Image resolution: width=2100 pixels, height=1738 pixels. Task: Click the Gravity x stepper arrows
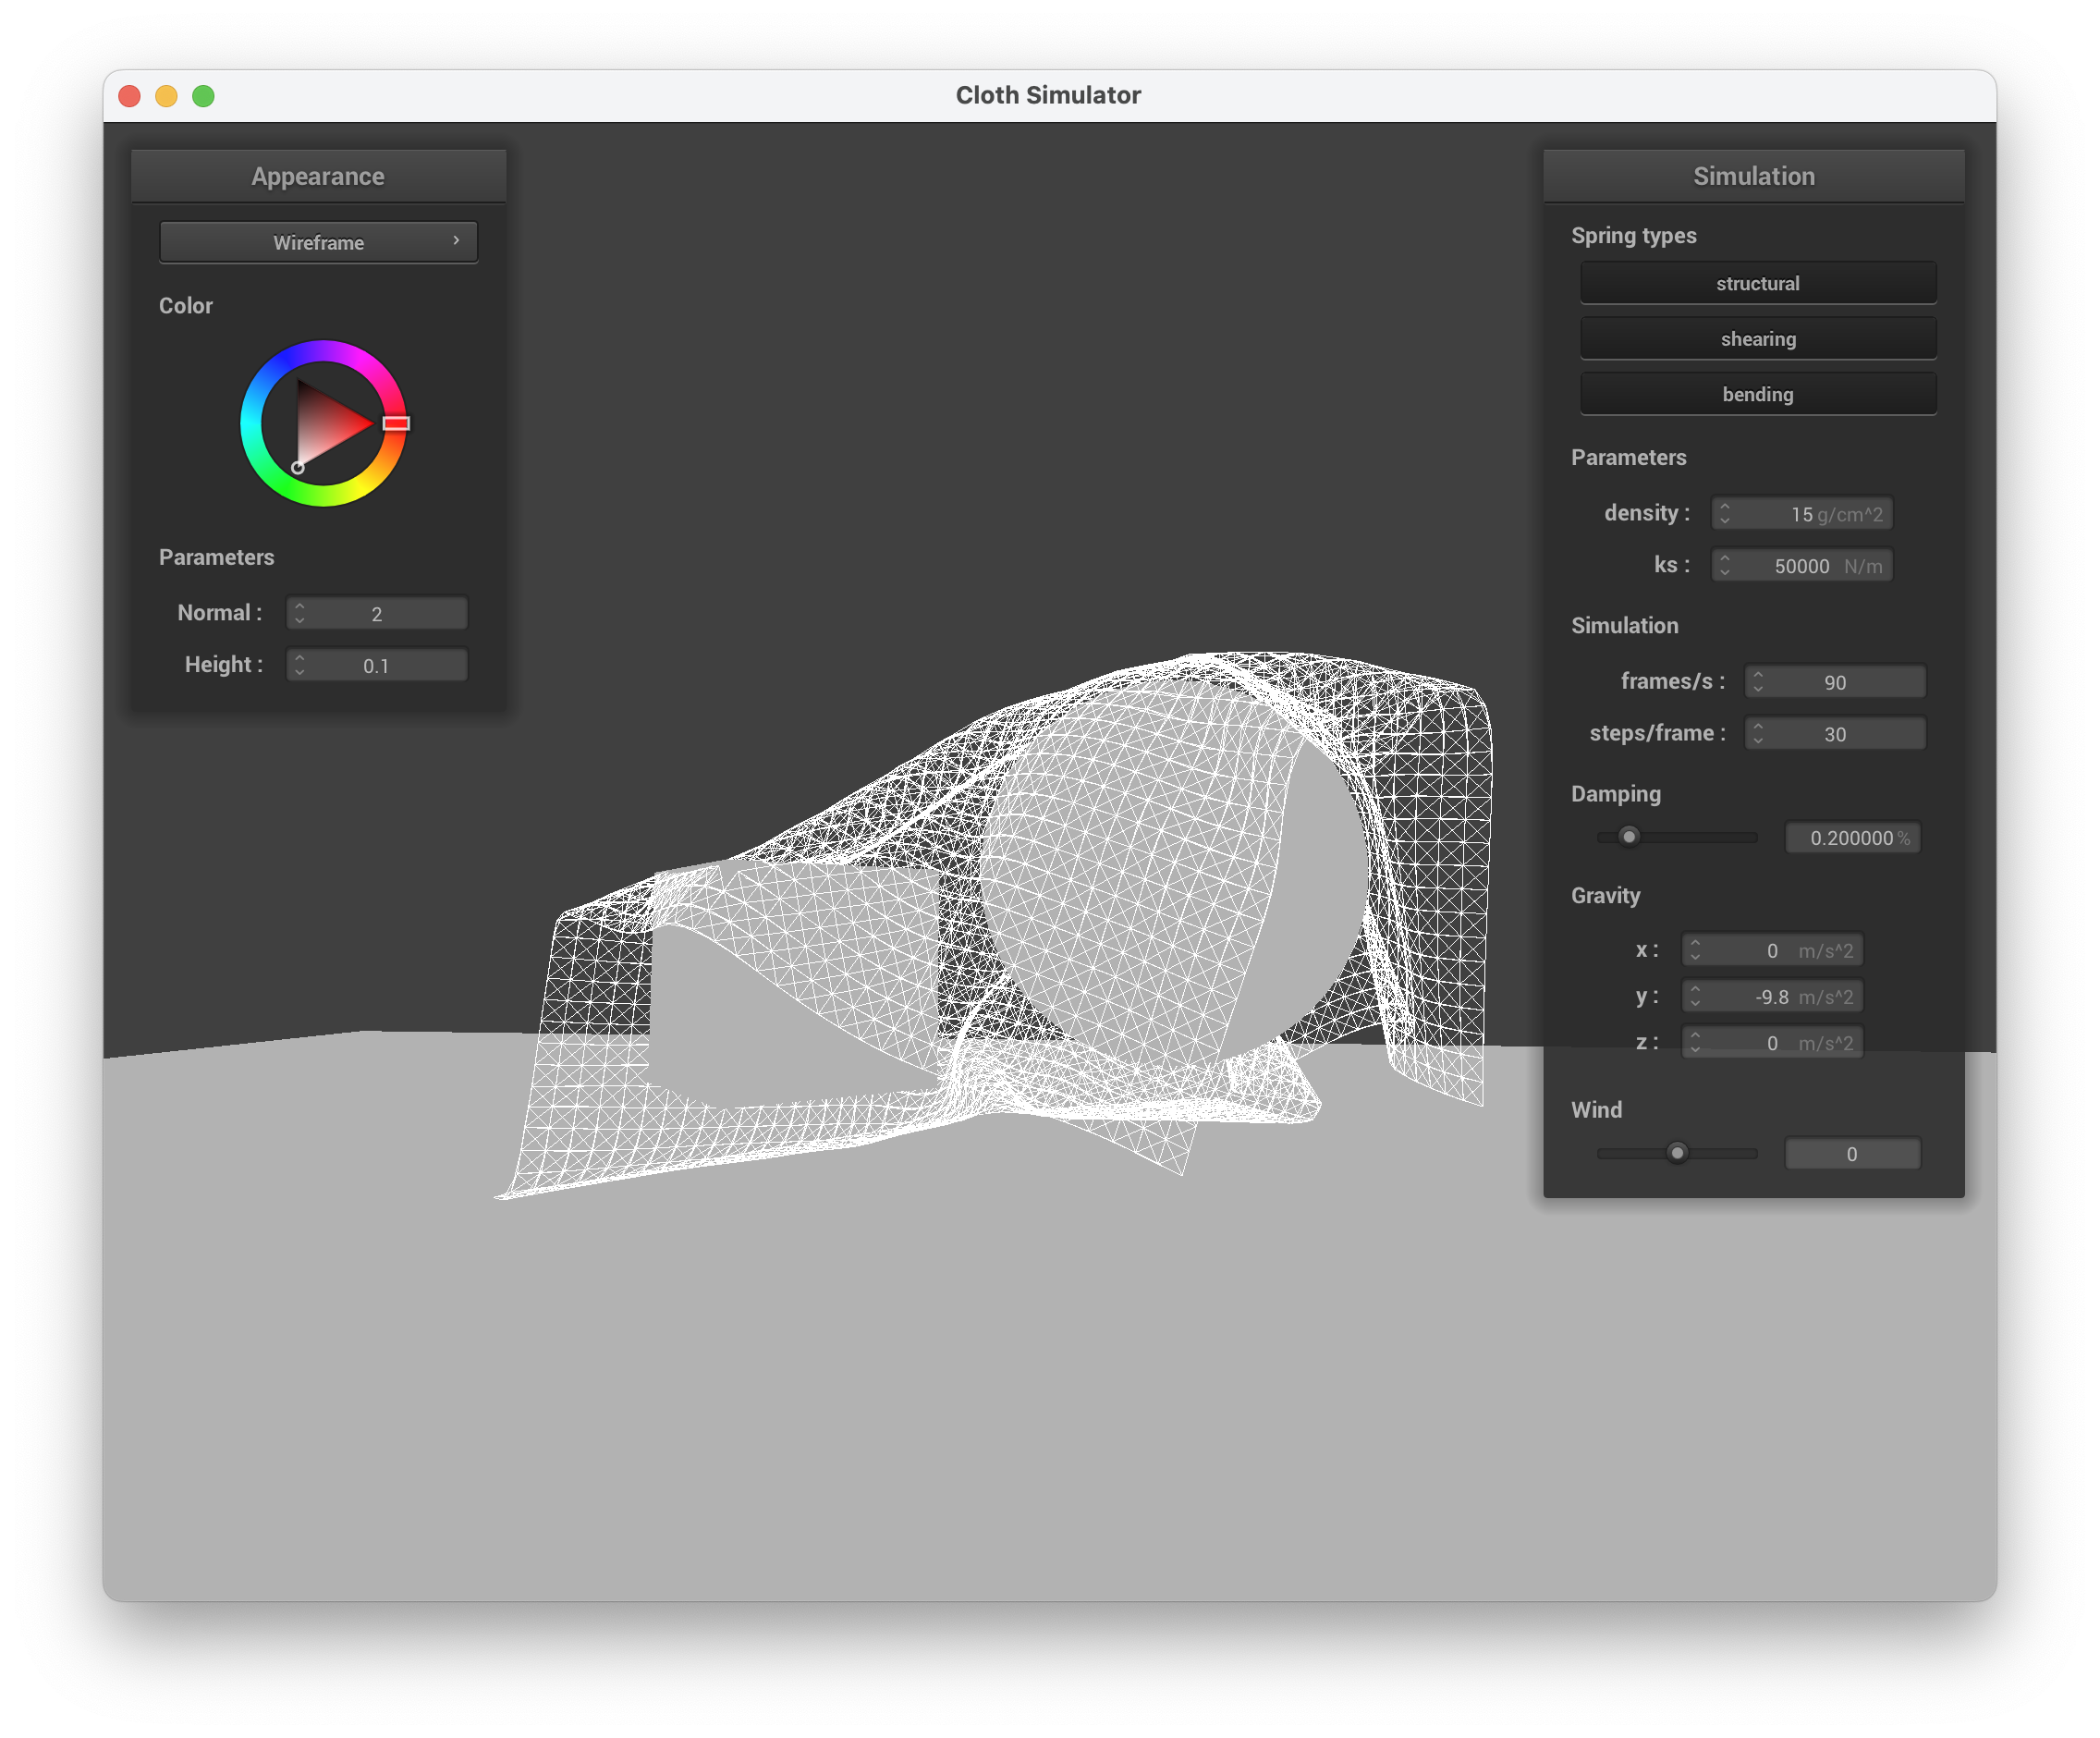tap(1694, 950)
